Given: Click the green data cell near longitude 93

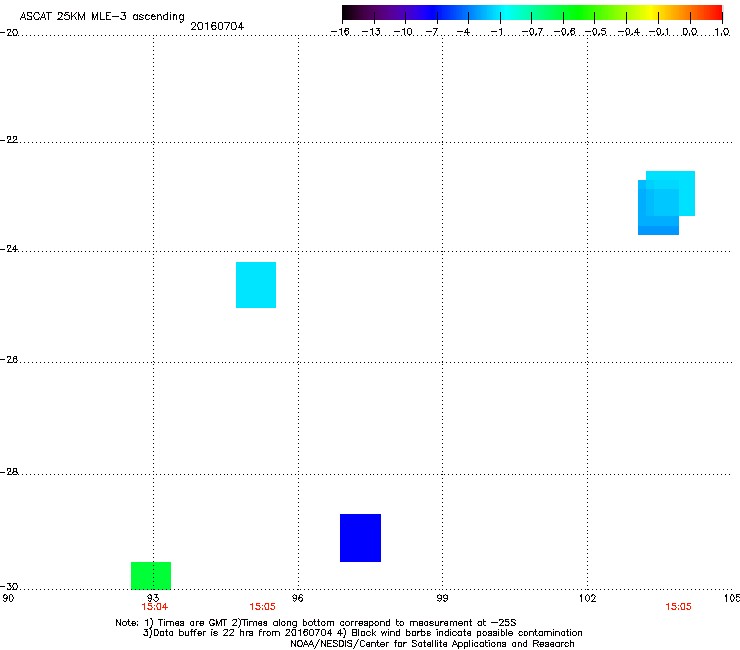Looking at the screenshot, I should point(151,575).
